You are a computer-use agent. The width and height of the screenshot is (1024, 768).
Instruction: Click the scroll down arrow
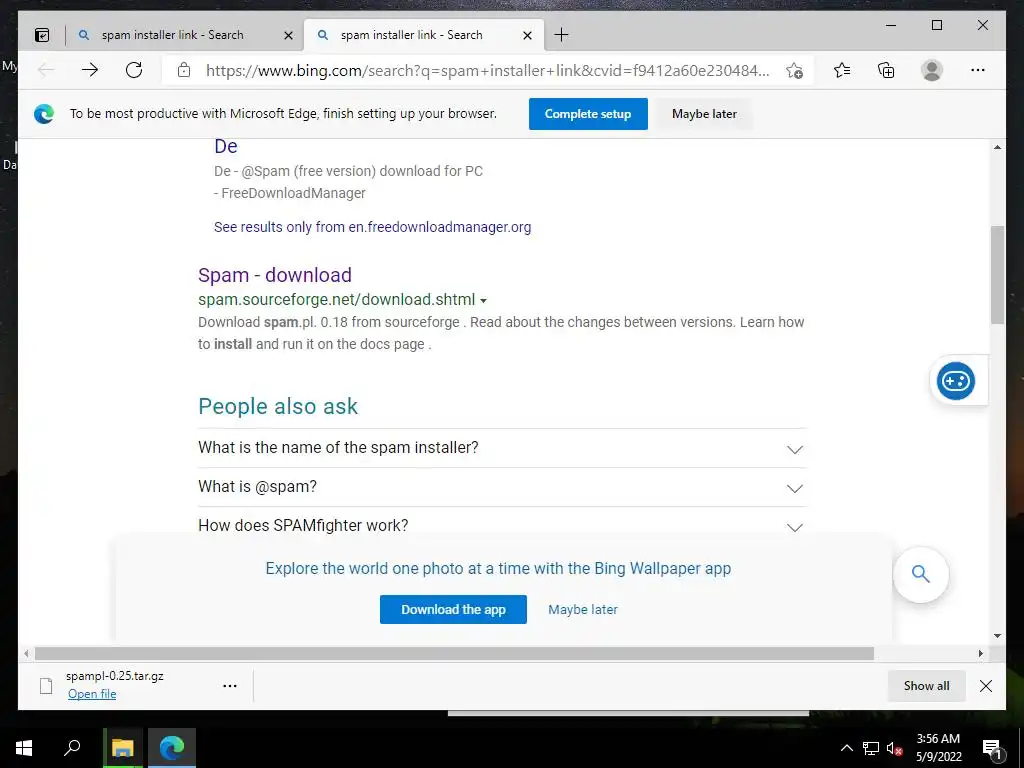click(997, 636)
